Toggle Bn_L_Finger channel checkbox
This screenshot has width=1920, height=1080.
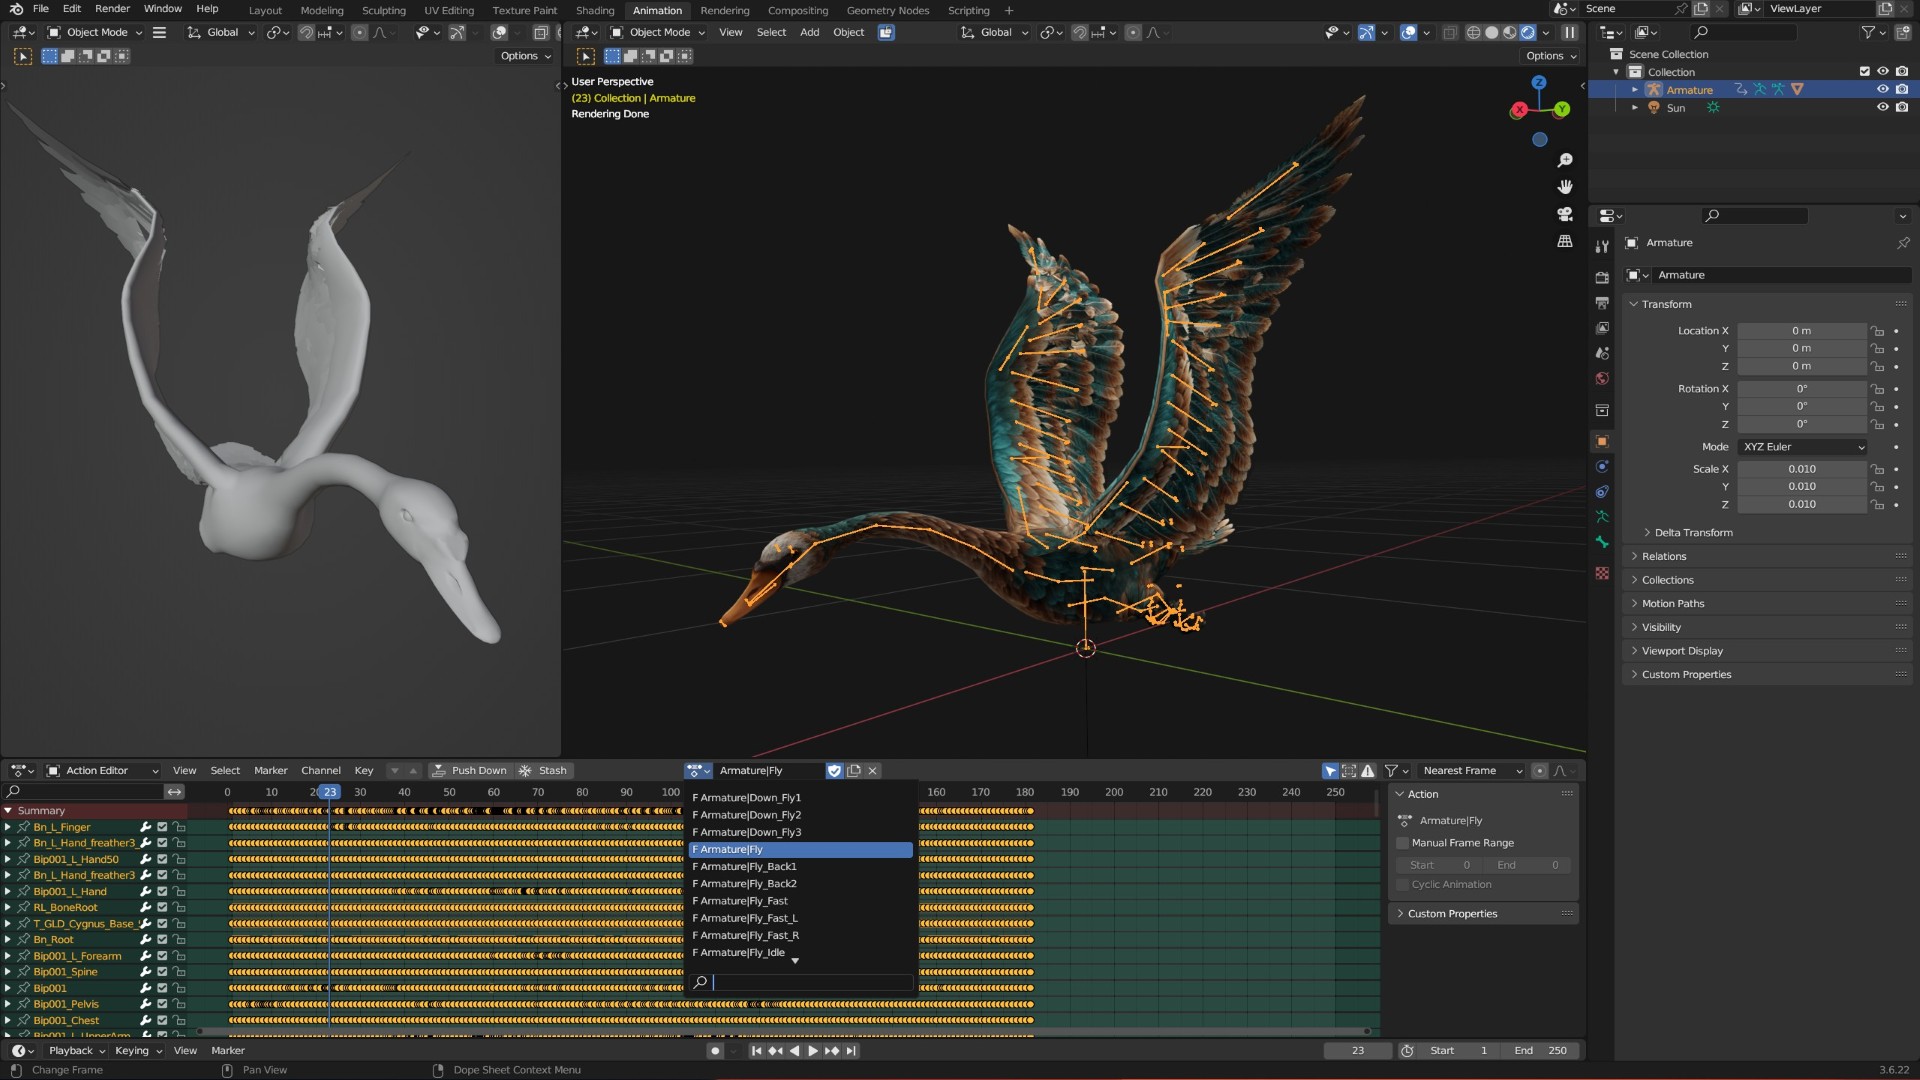pos(162,827)
